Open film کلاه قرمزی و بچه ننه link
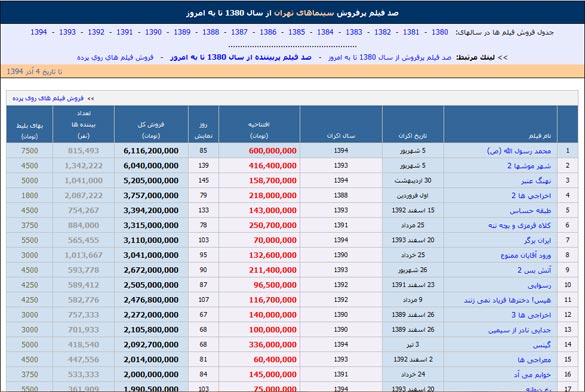 [x=519, y=226]
